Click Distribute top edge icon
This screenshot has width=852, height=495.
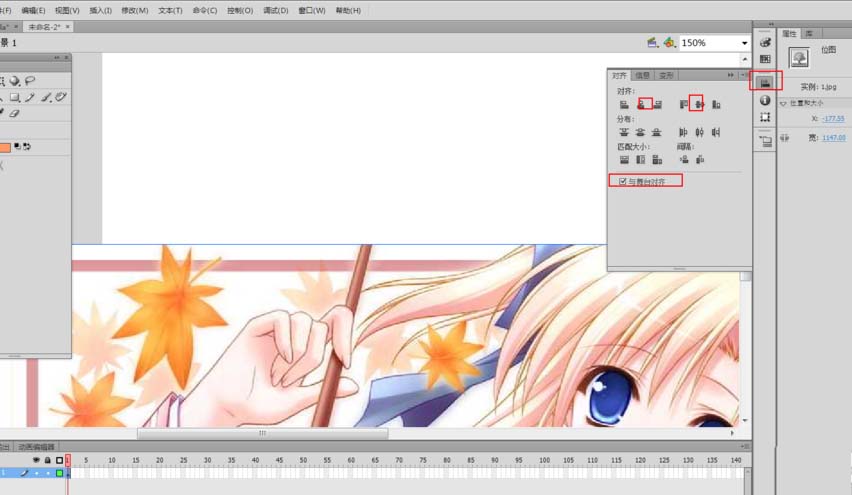coord(624,132)
